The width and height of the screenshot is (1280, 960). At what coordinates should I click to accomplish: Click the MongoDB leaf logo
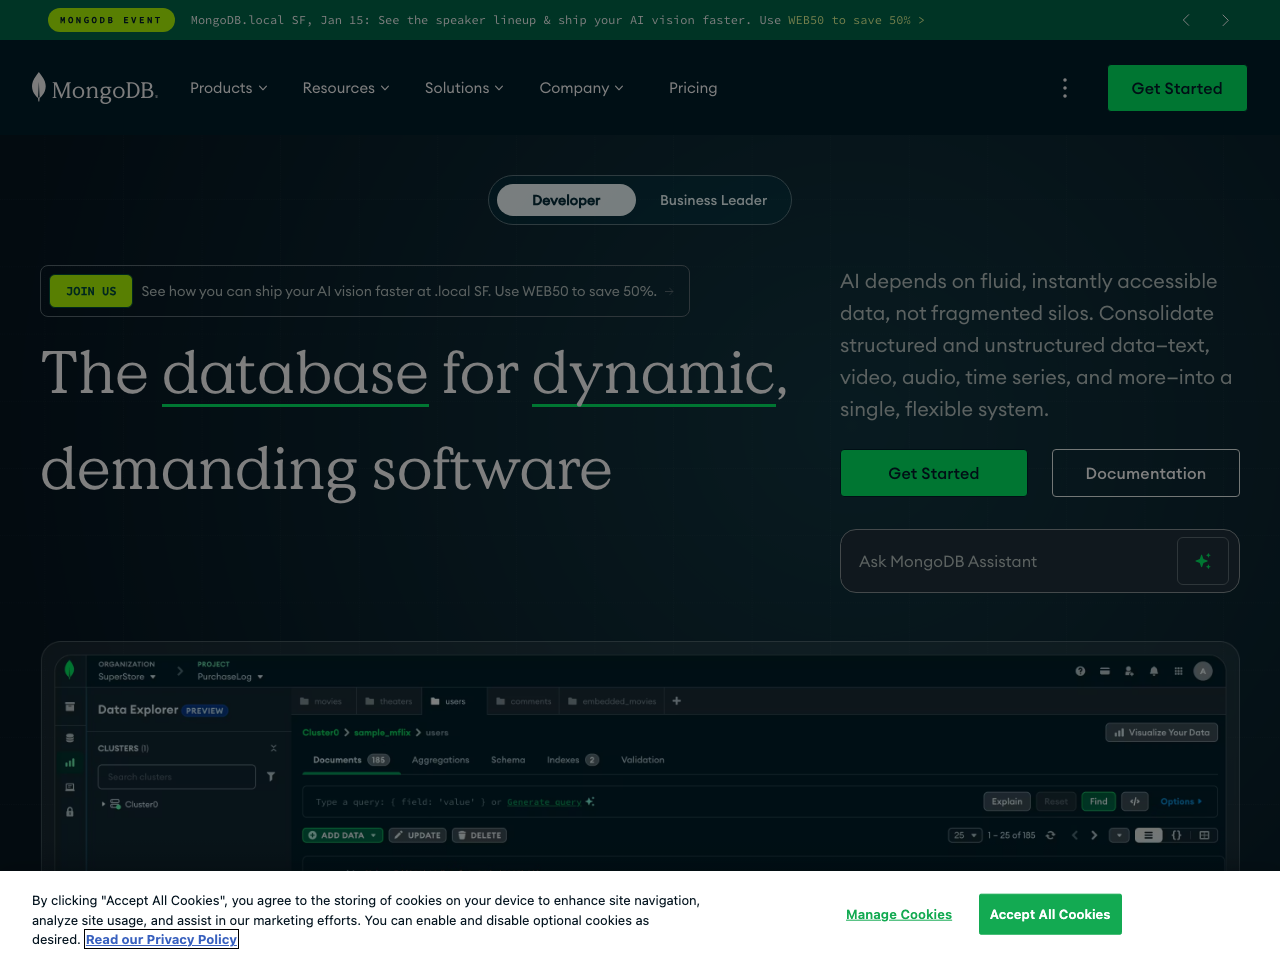point(38,87)
